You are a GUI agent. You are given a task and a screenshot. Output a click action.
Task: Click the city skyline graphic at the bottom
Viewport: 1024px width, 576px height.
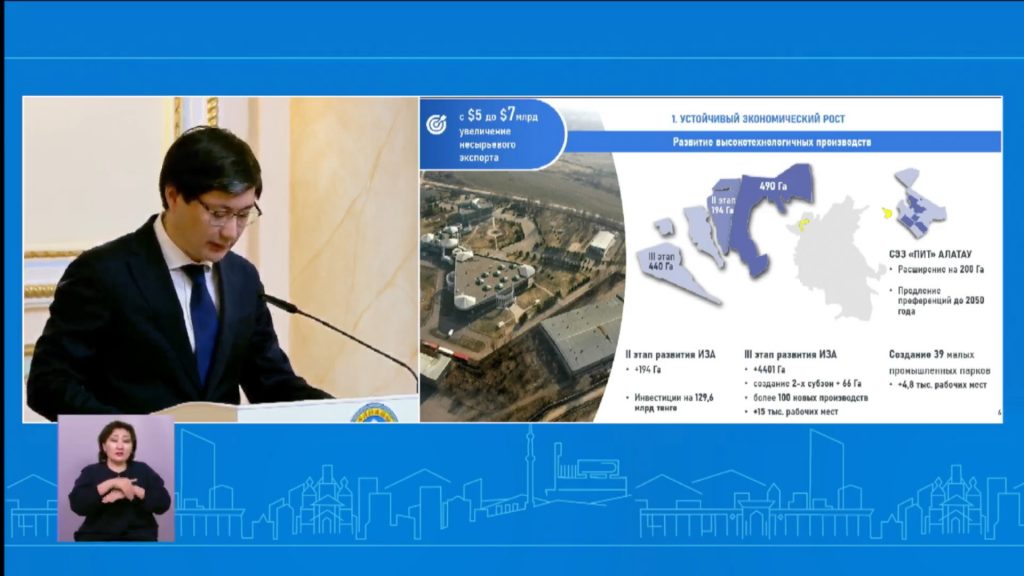600,495
